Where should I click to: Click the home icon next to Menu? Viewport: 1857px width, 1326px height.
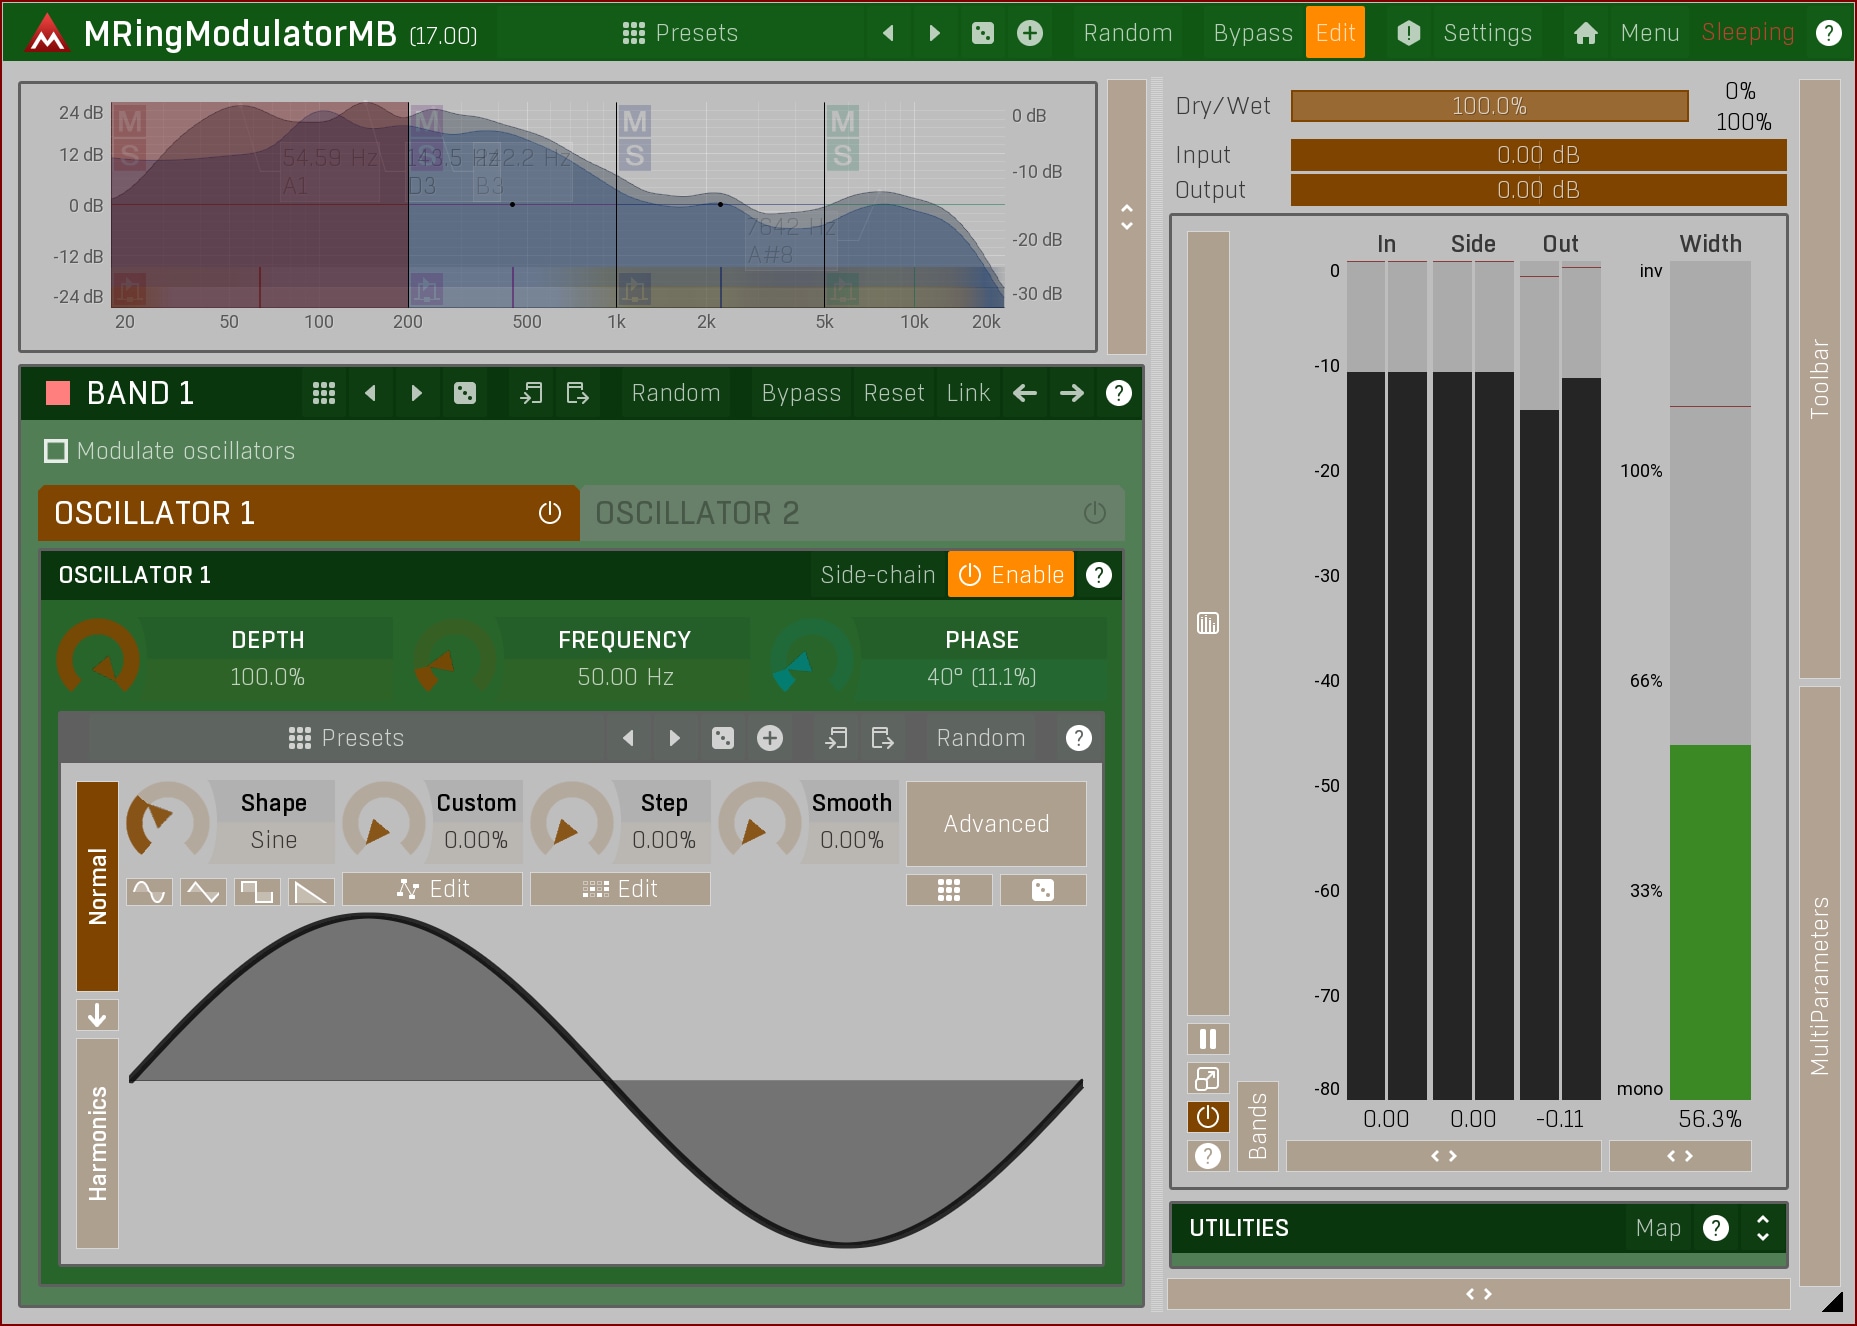coord(1585,33)
